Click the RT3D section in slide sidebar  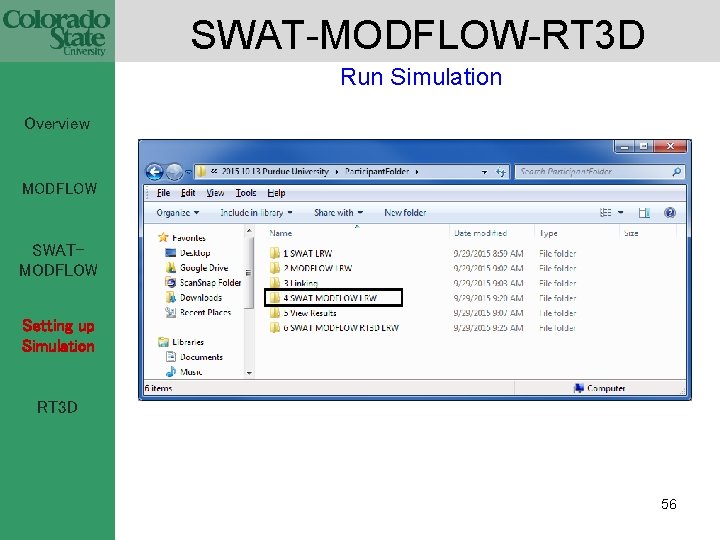(57, 407)
